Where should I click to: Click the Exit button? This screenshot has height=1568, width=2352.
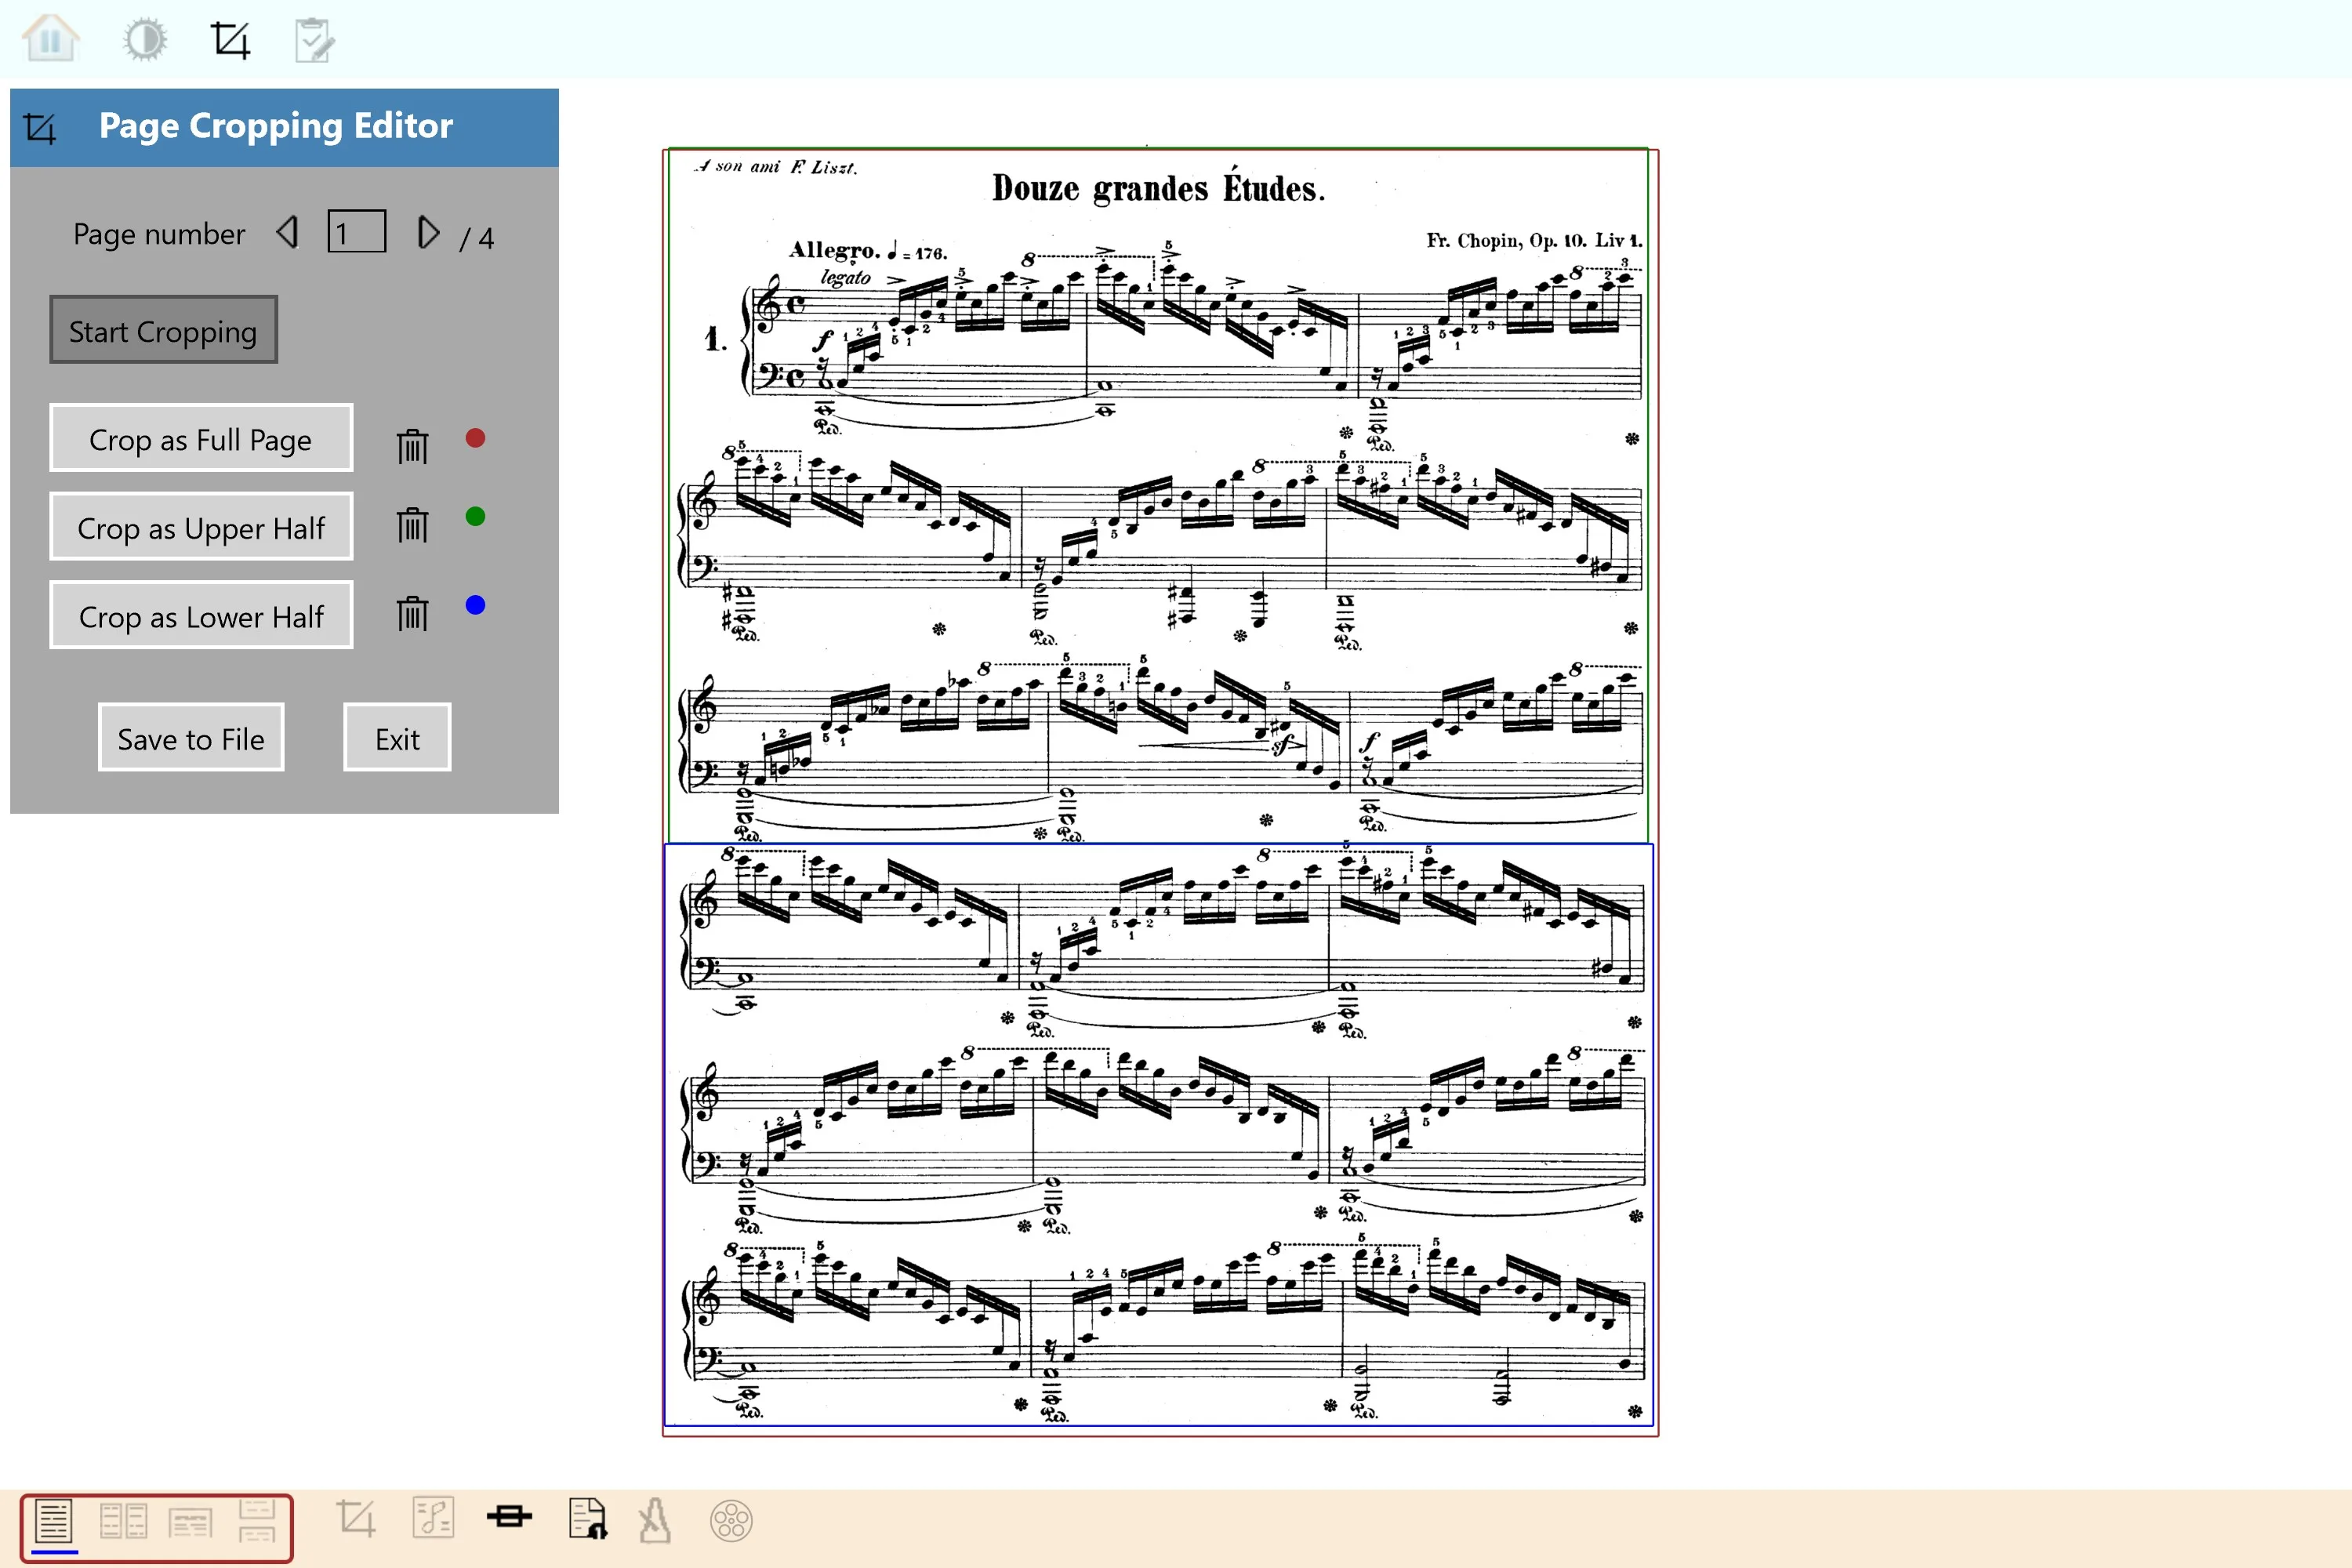coord(397,738)
